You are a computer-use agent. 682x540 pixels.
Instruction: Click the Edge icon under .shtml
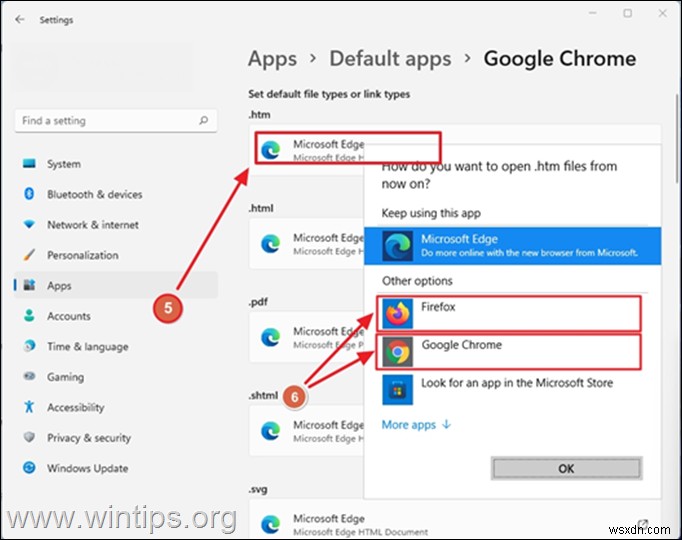tap(271, 431)
